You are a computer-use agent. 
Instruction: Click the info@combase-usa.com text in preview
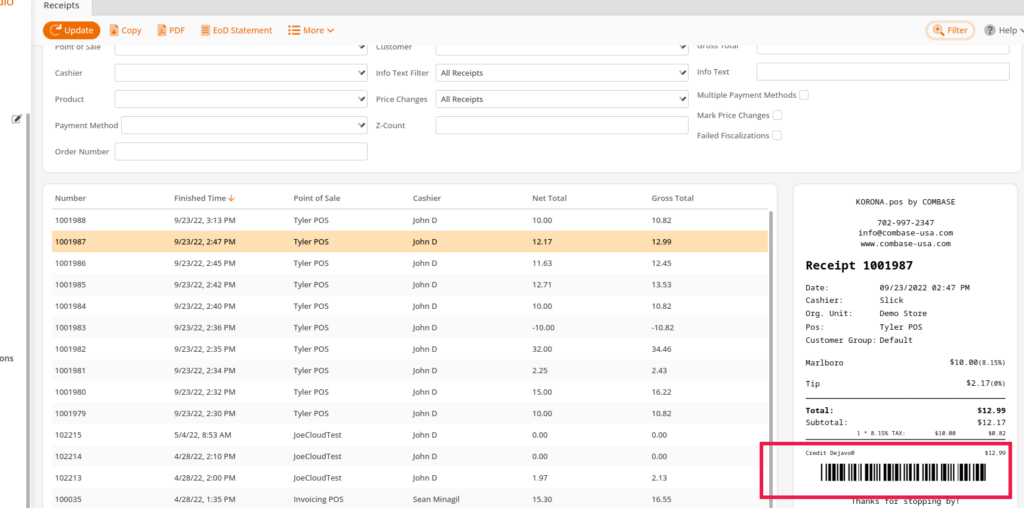tap(905, 233)
